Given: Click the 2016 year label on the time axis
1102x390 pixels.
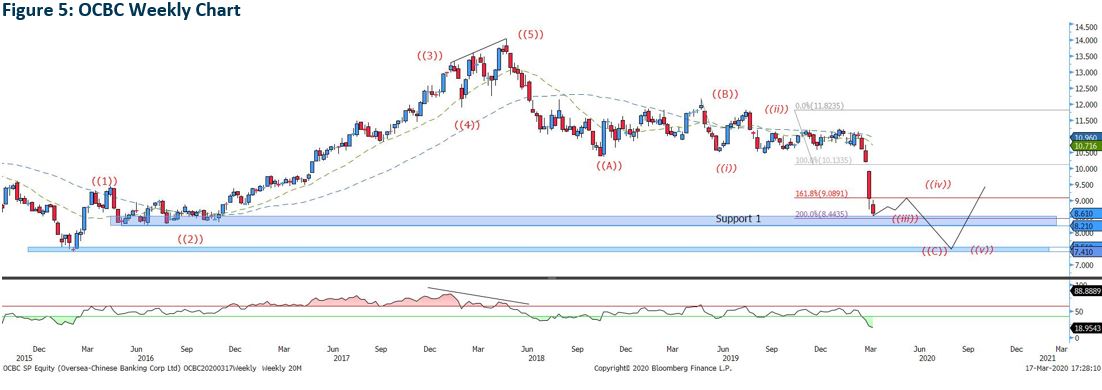Looking at the screenshot, I should coord(146,358).
